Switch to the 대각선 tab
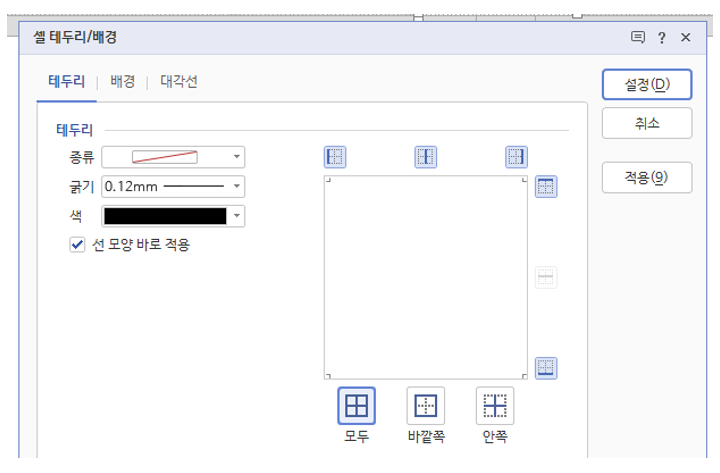The height and width of the screenshot is (473, 720). (179, 82)
